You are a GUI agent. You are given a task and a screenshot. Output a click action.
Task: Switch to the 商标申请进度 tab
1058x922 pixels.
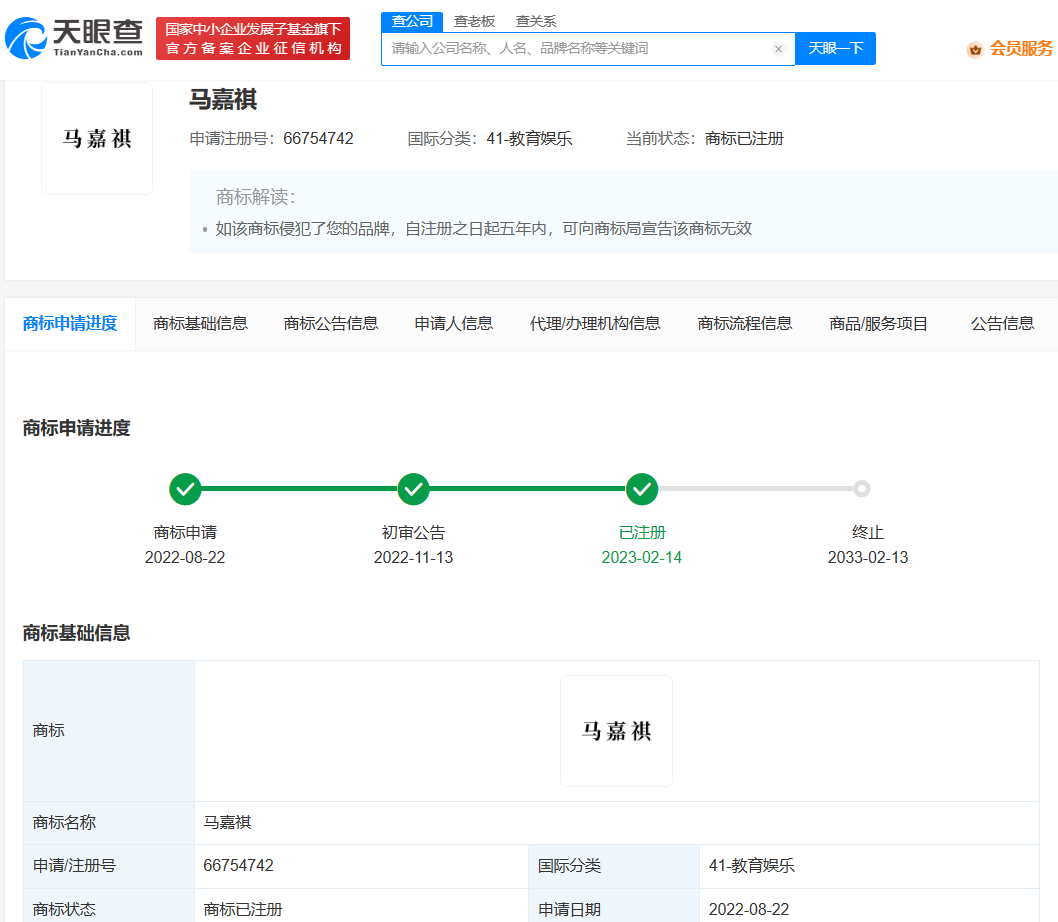point(70,323)
